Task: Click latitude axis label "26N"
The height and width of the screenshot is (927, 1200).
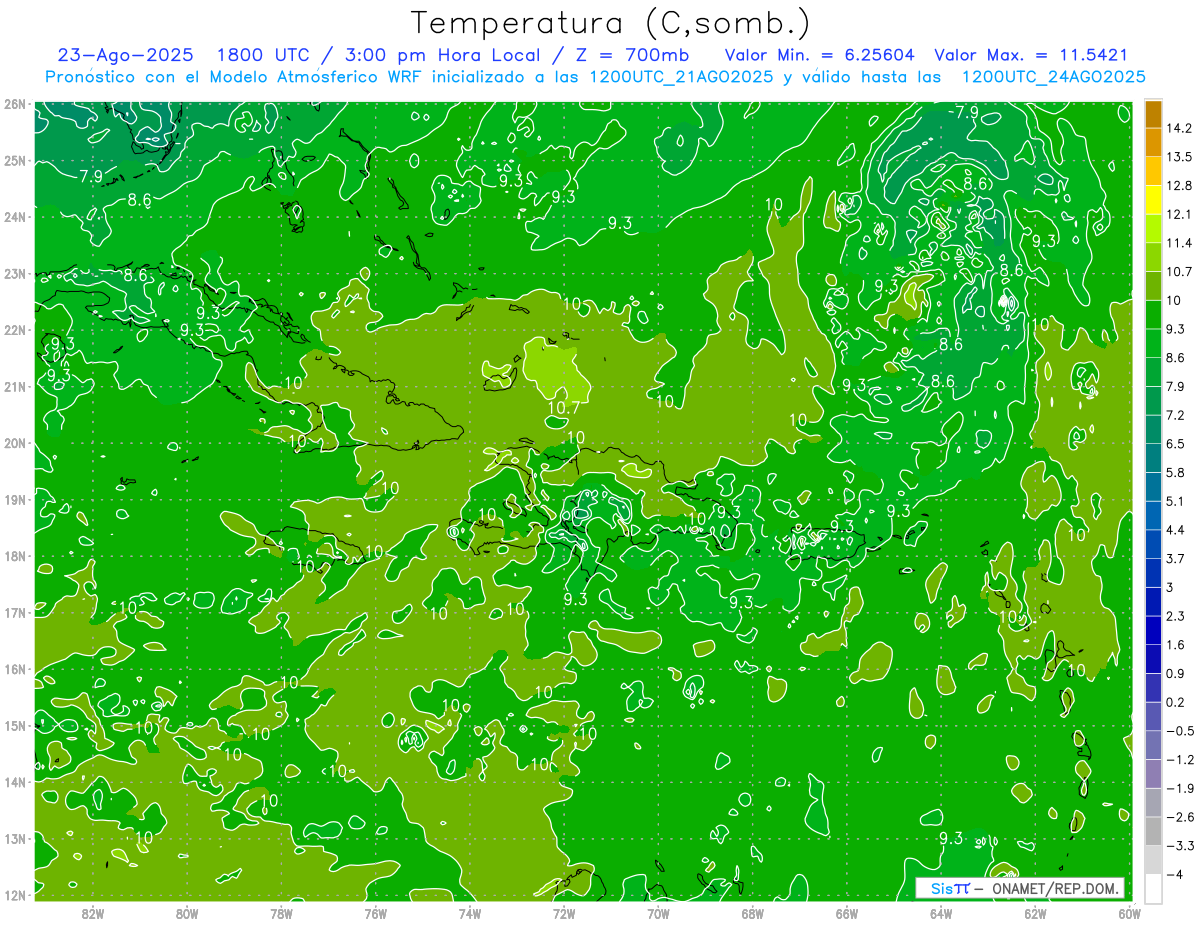Action: click(x=14, y=104)
